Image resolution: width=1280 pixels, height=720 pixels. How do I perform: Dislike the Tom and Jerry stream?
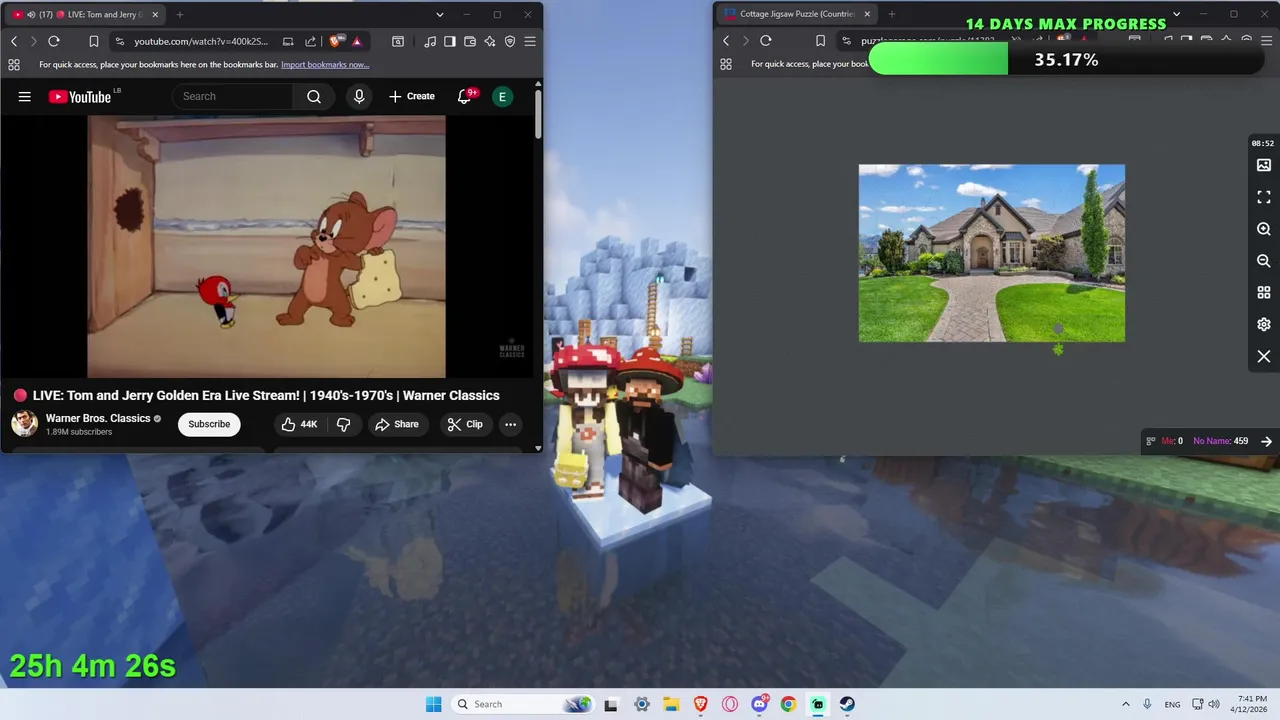[343, 424]
